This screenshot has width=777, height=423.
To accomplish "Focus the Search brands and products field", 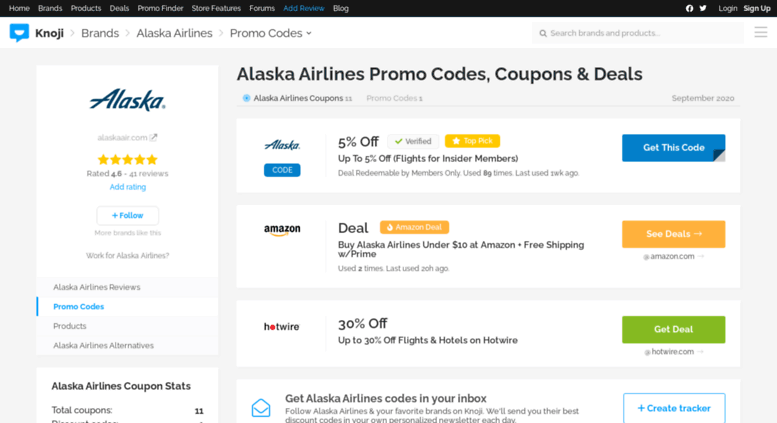I will [x=638, y=33].
